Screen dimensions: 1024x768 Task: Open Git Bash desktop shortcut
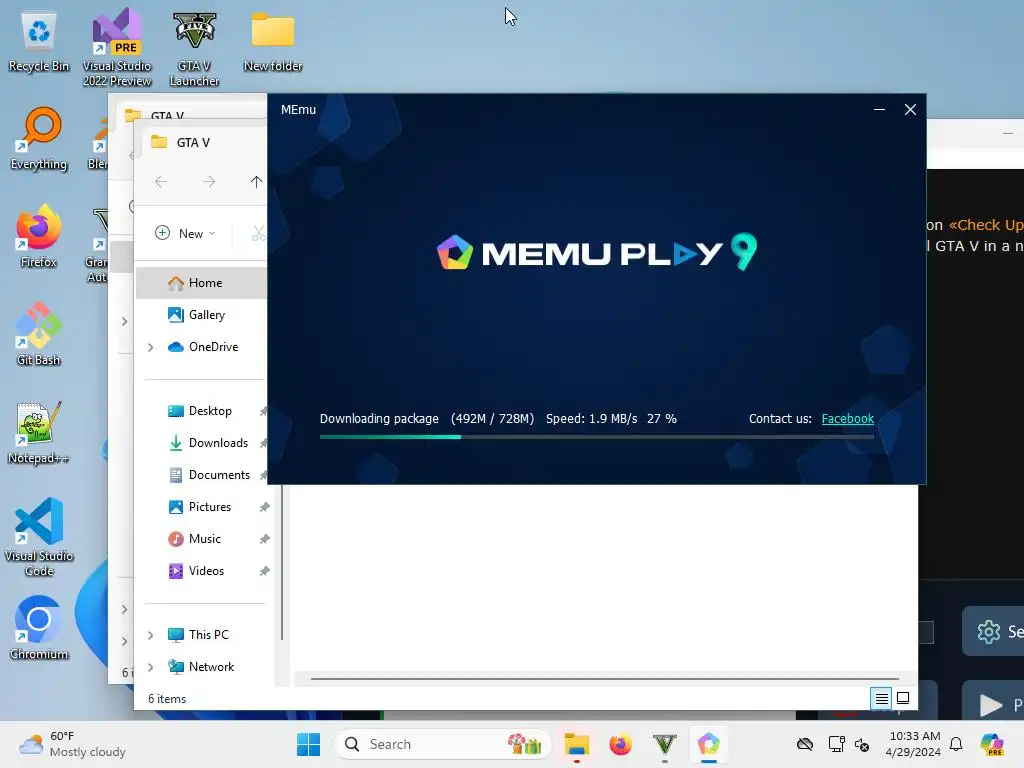pos(39,334)
